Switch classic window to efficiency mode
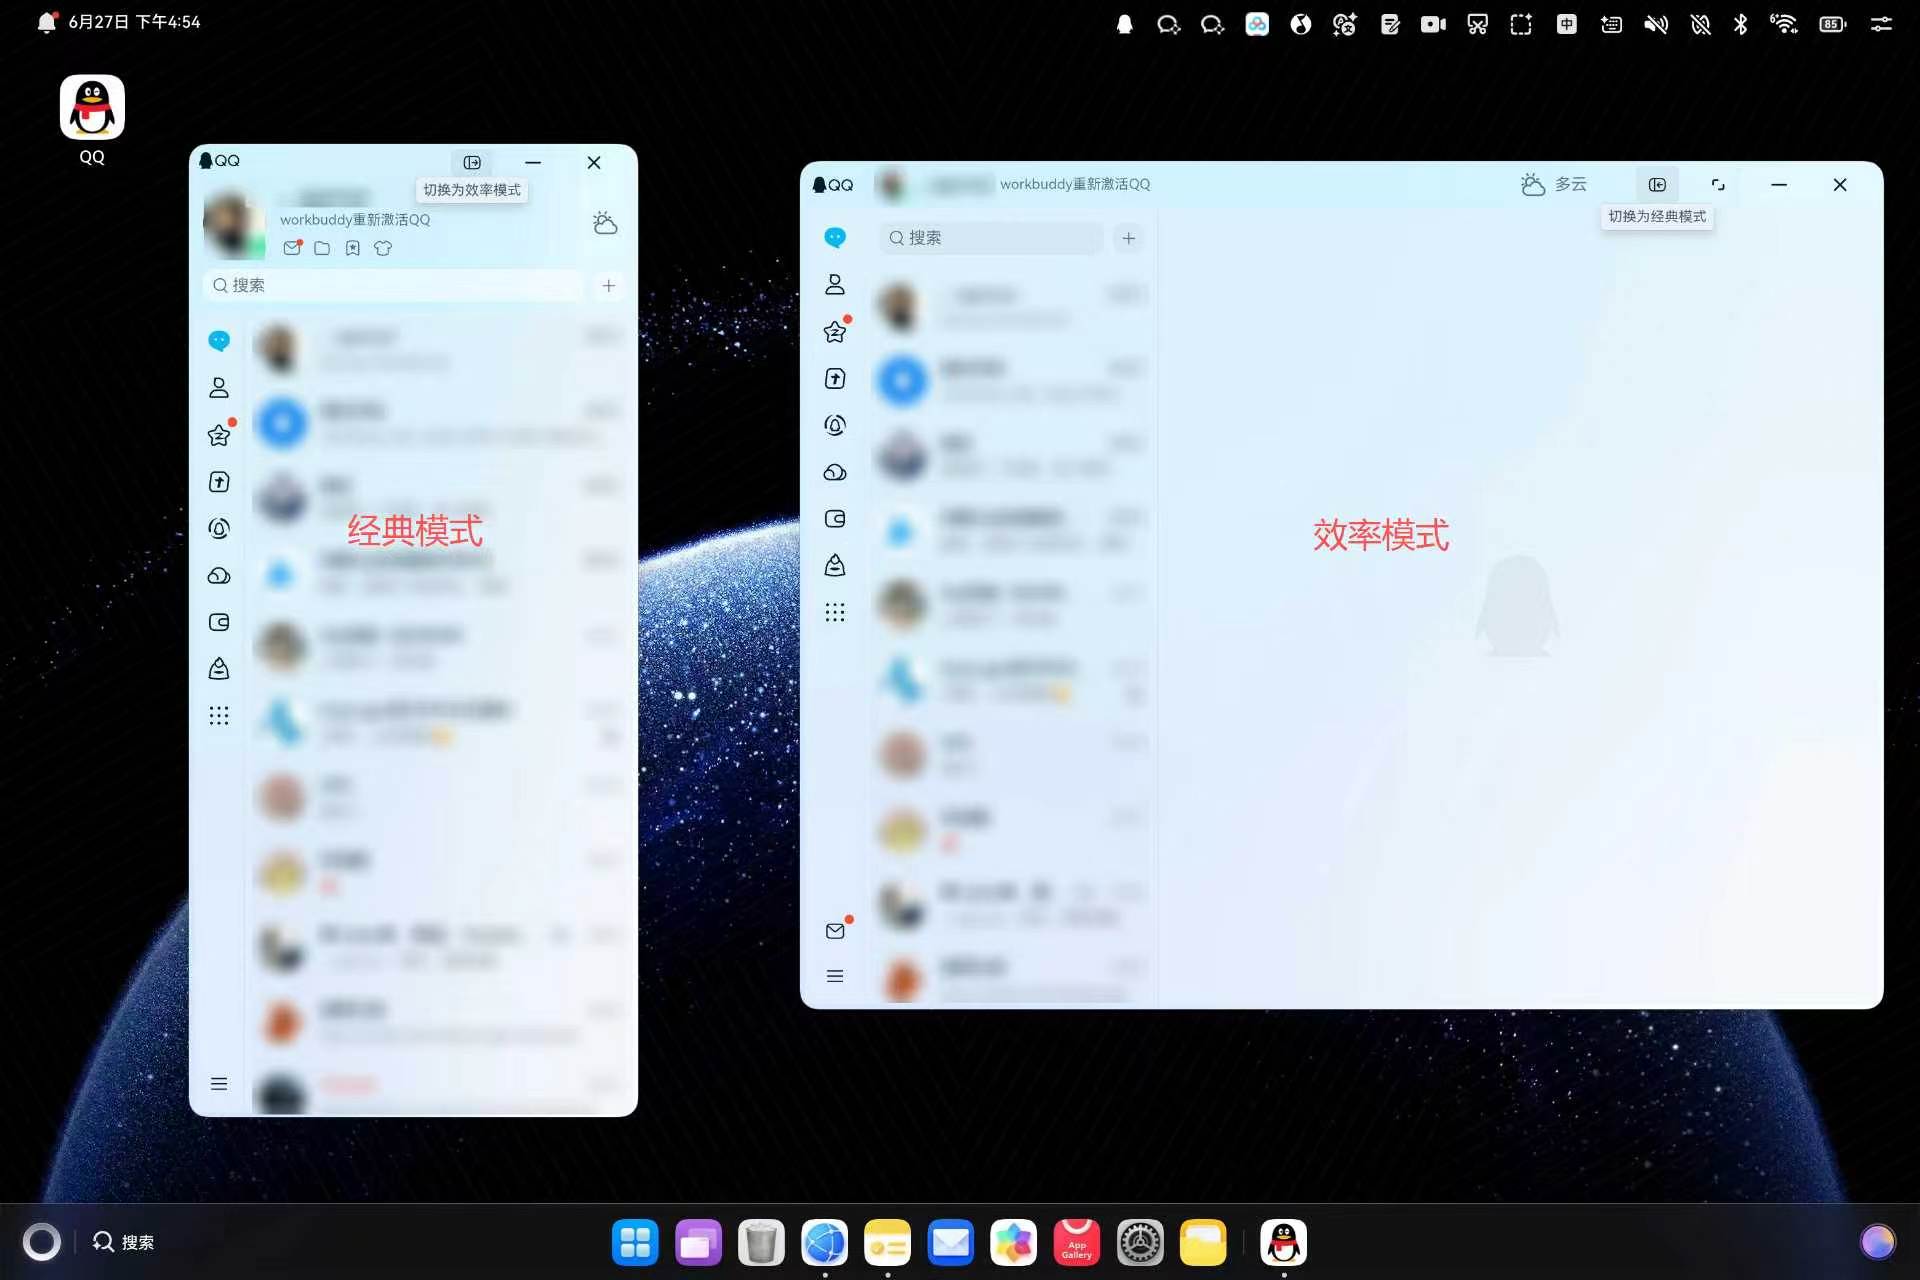1920x1280 pixels. (x=472, y=162)
